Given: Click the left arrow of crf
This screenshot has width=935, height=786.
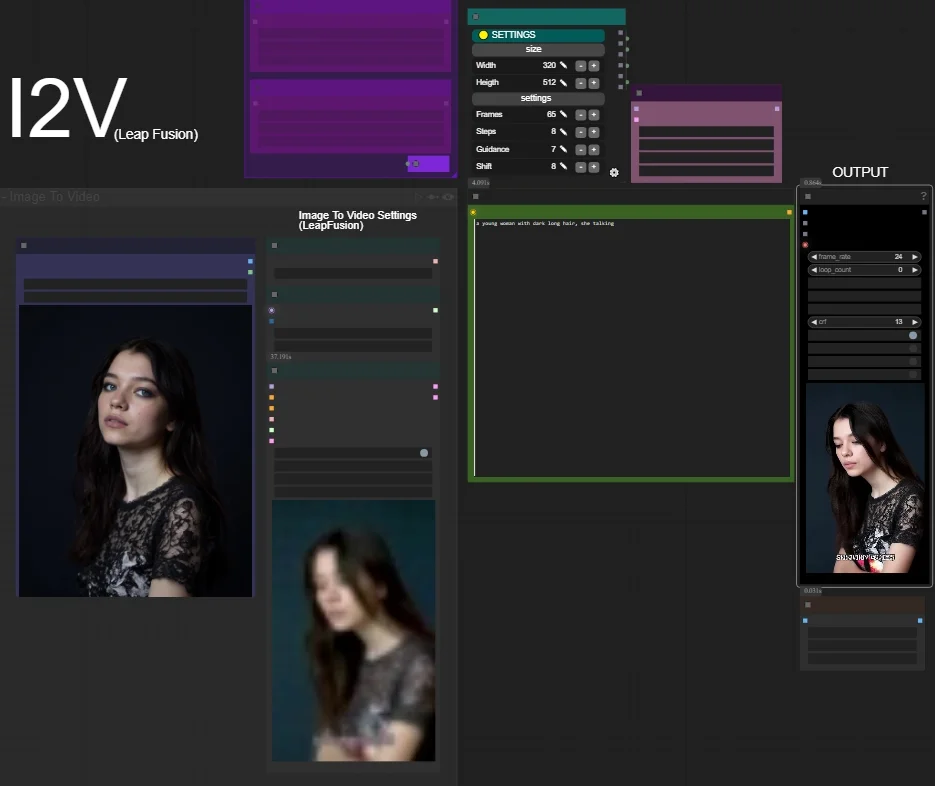Looking at the screenshot, I should click(x=814, y=321).
